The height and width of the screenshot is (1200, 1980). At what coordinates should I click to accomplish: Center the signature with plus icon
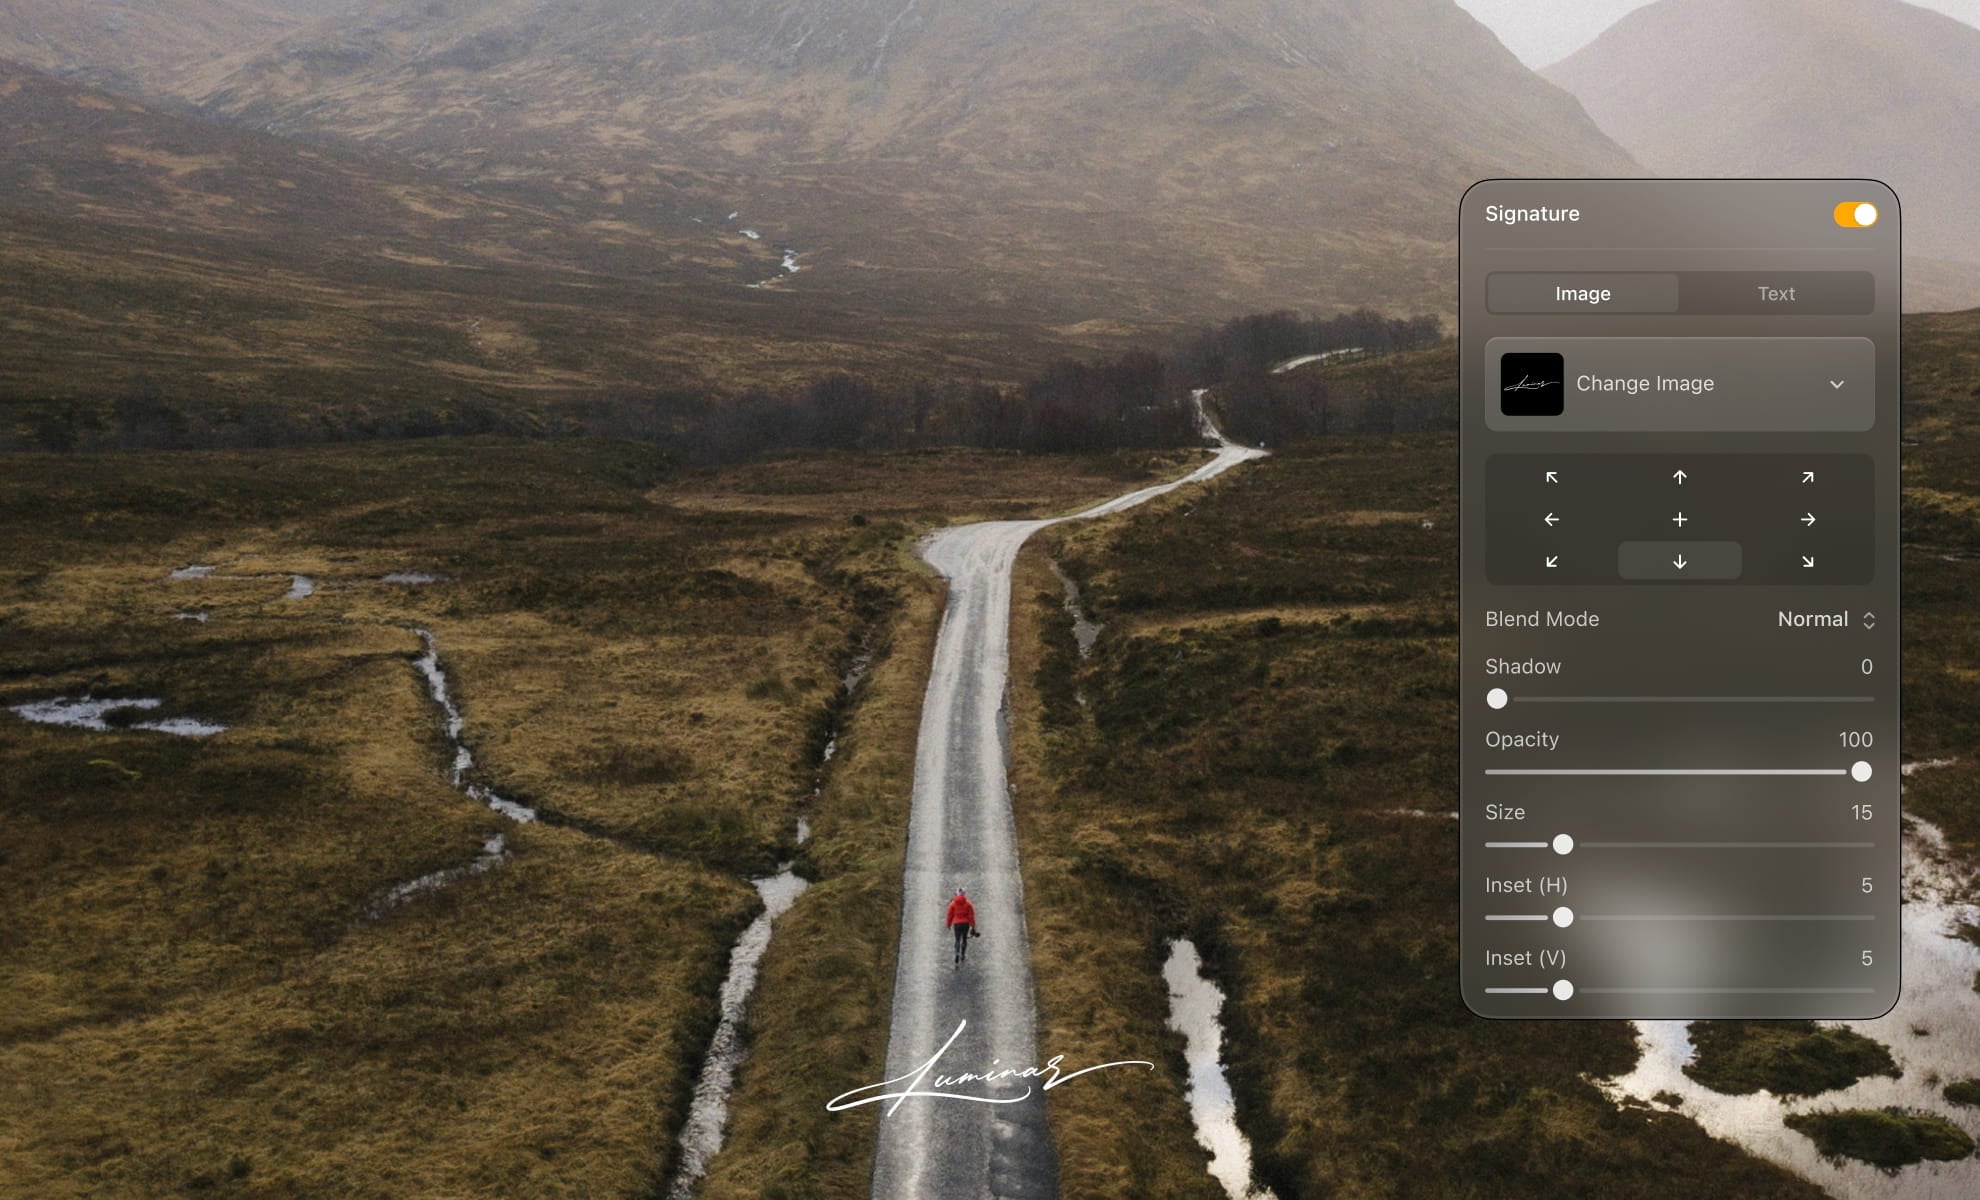[1680, 520]
